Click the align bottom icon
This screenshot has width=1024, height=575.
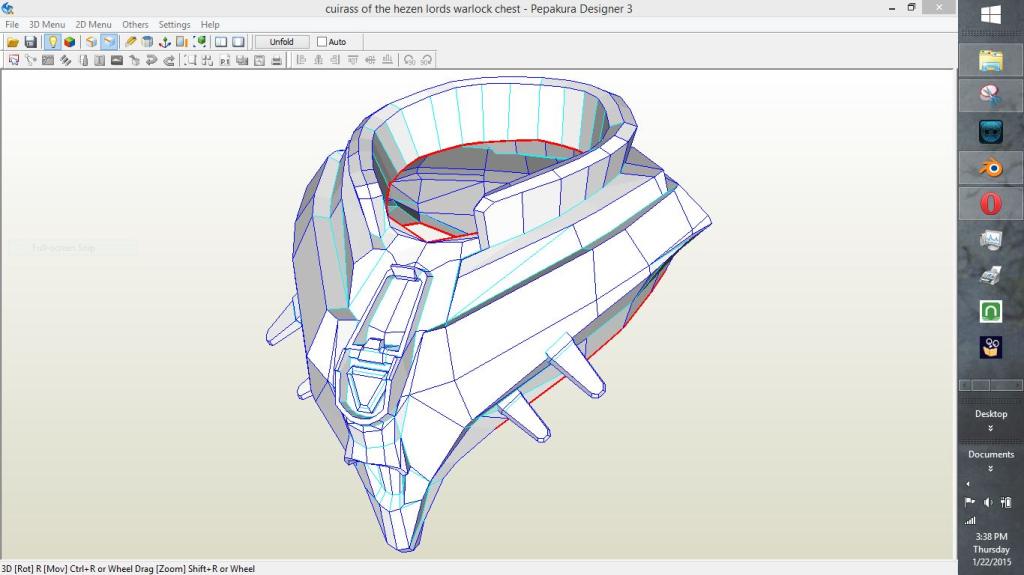[x=387, y=60]
